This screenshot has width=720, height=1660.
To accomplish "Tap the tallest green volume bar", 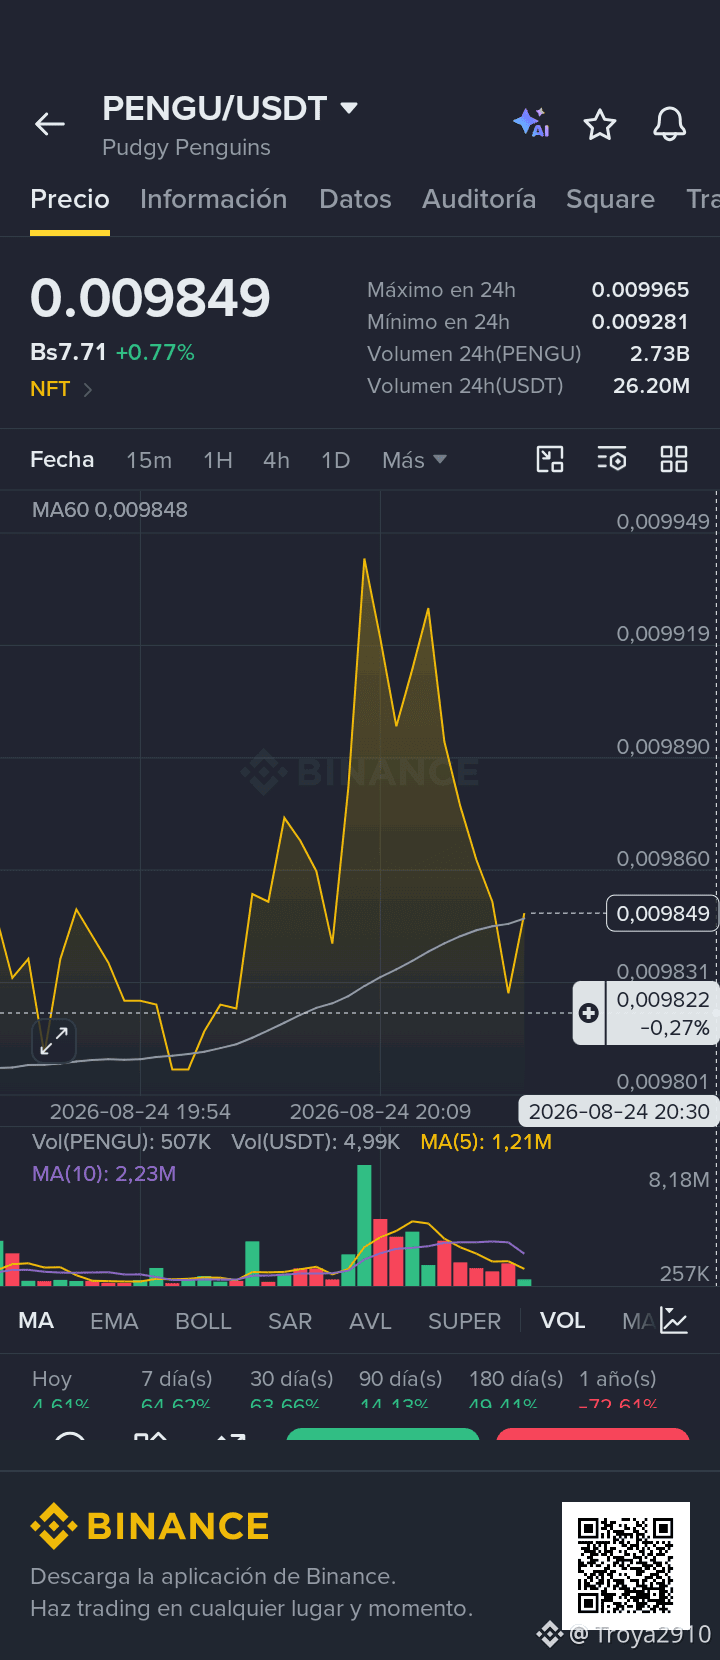I will click(x=364, y=1225).
